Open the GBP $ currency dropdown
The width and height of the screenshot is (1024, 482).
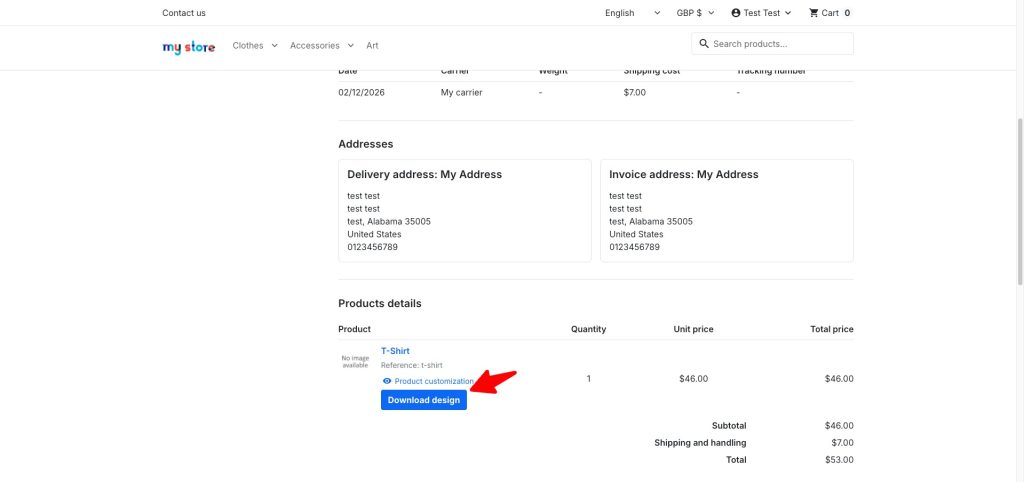[695, 13]
